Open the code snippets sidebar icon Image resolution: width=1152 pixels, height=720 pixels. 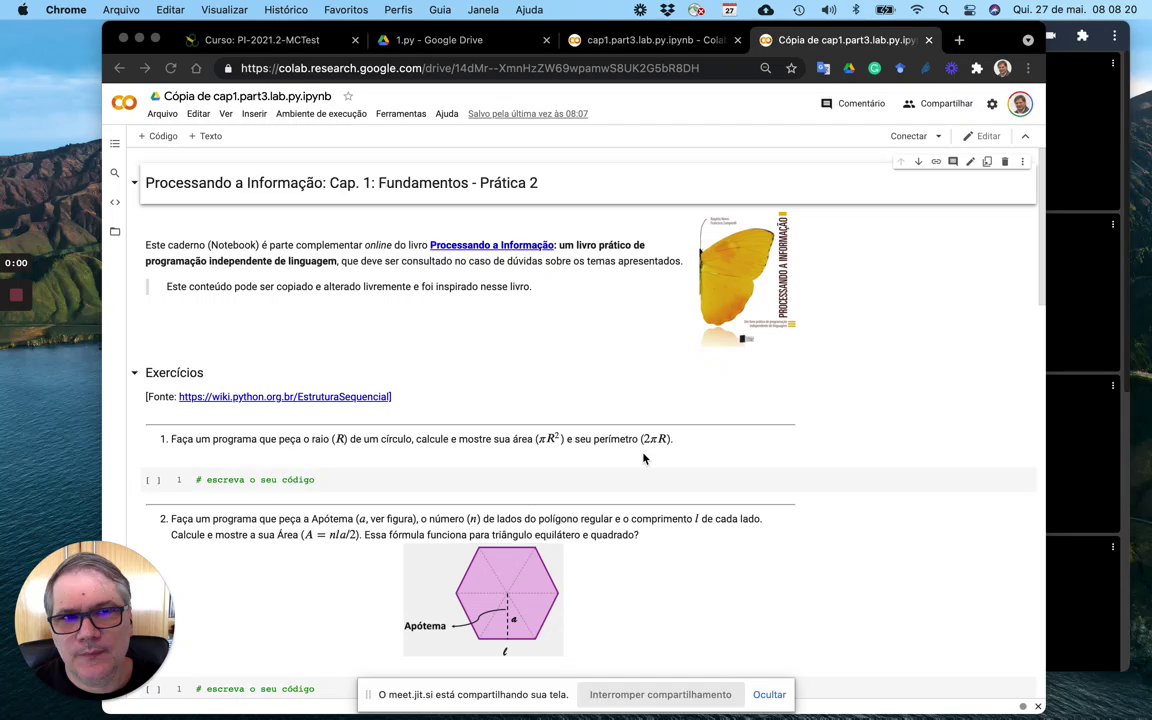pyautogui.click(x=115, y=202)
